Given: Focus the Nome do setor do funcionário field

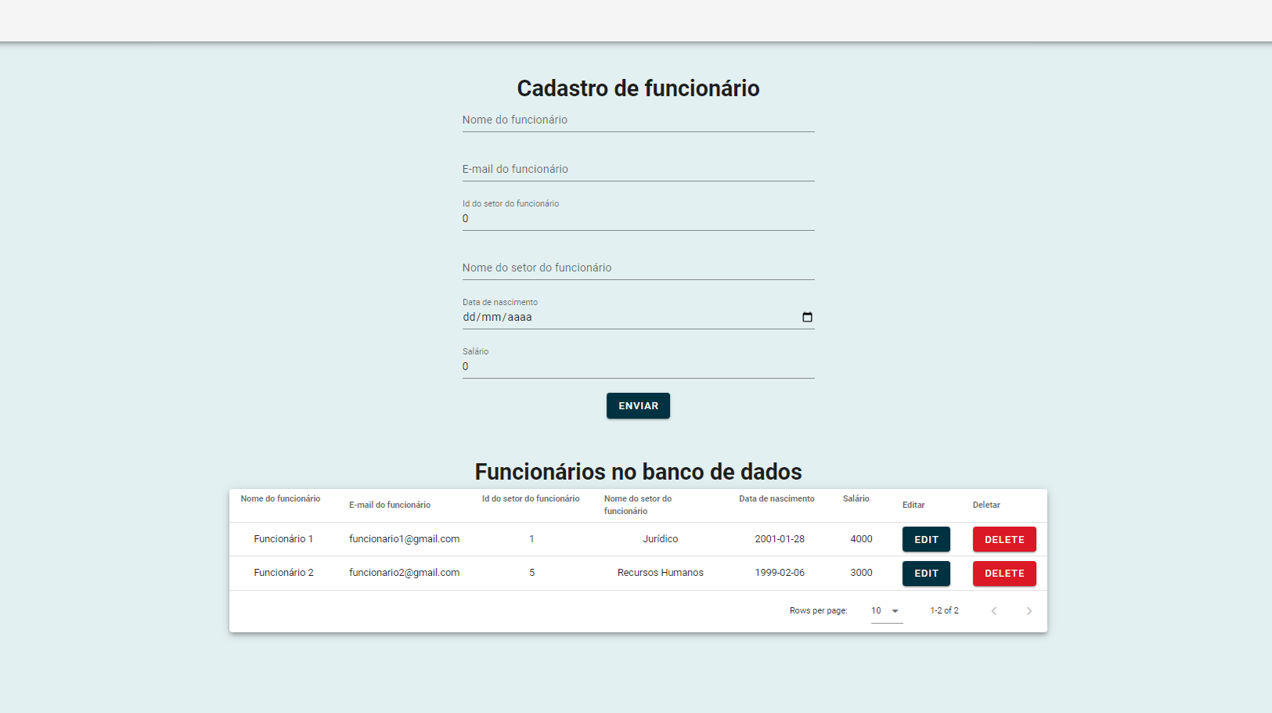Looking at the screenshot, I should click(638, 268).
